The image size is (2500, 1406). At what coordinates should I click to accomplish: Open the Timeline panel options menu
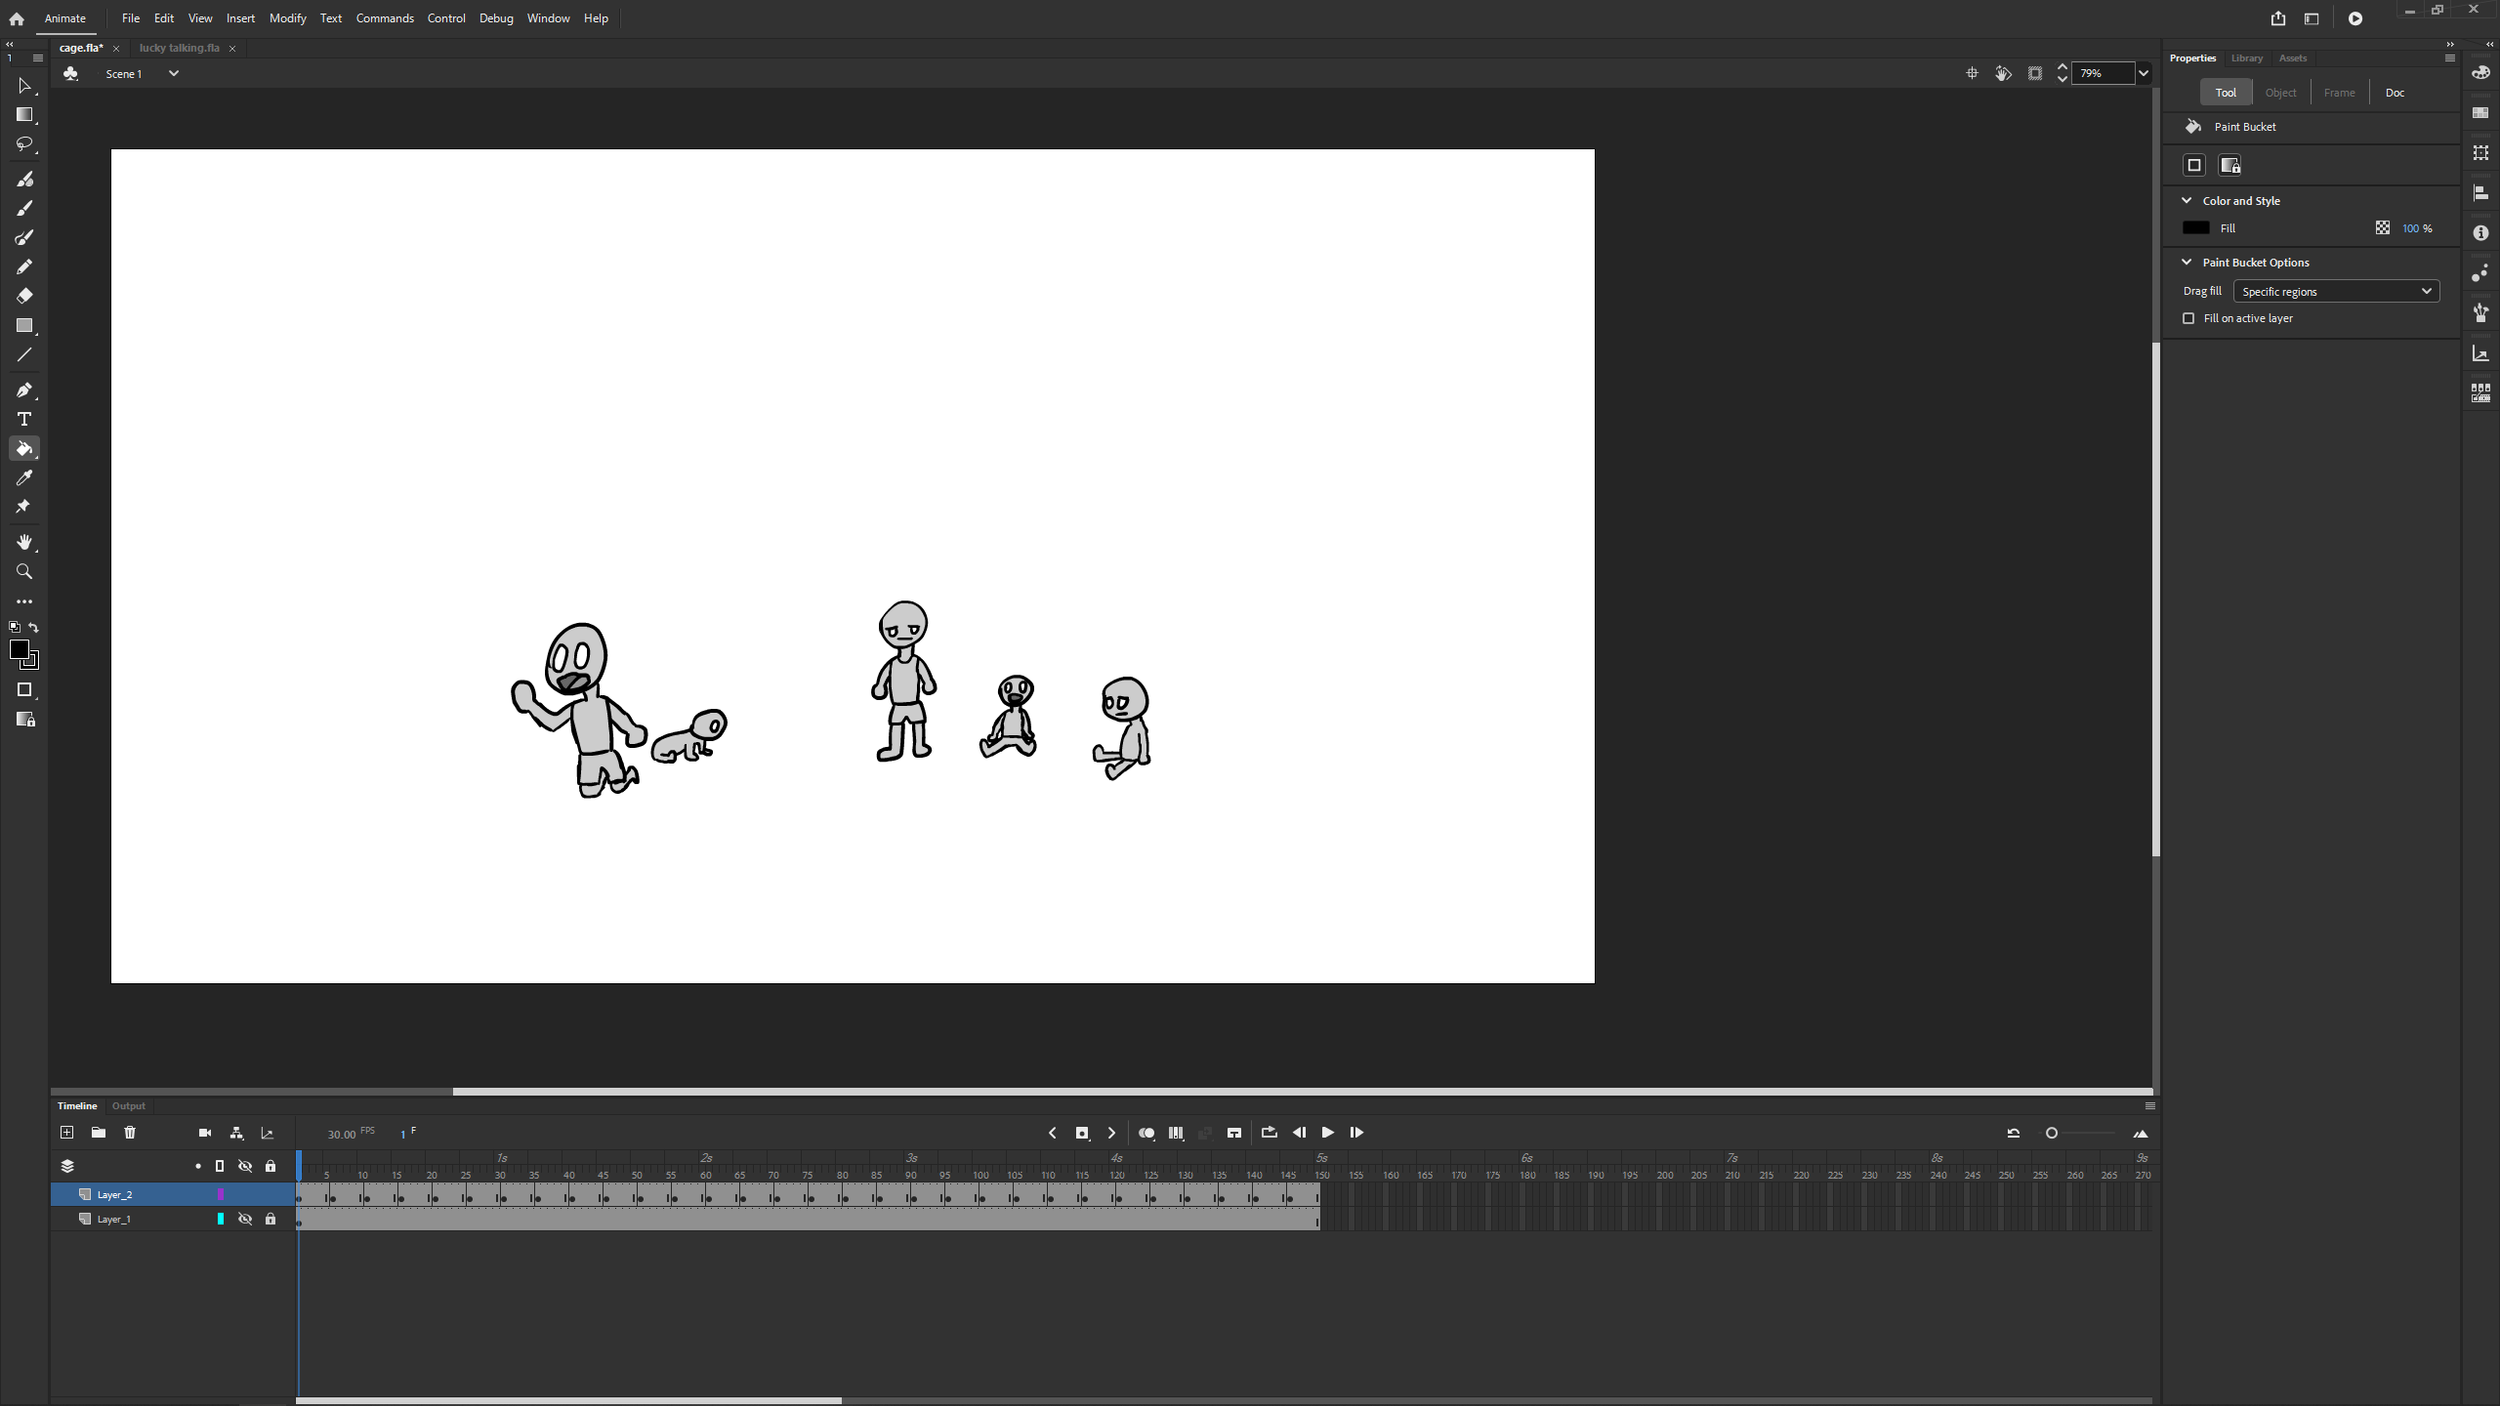point(2150,1106)
